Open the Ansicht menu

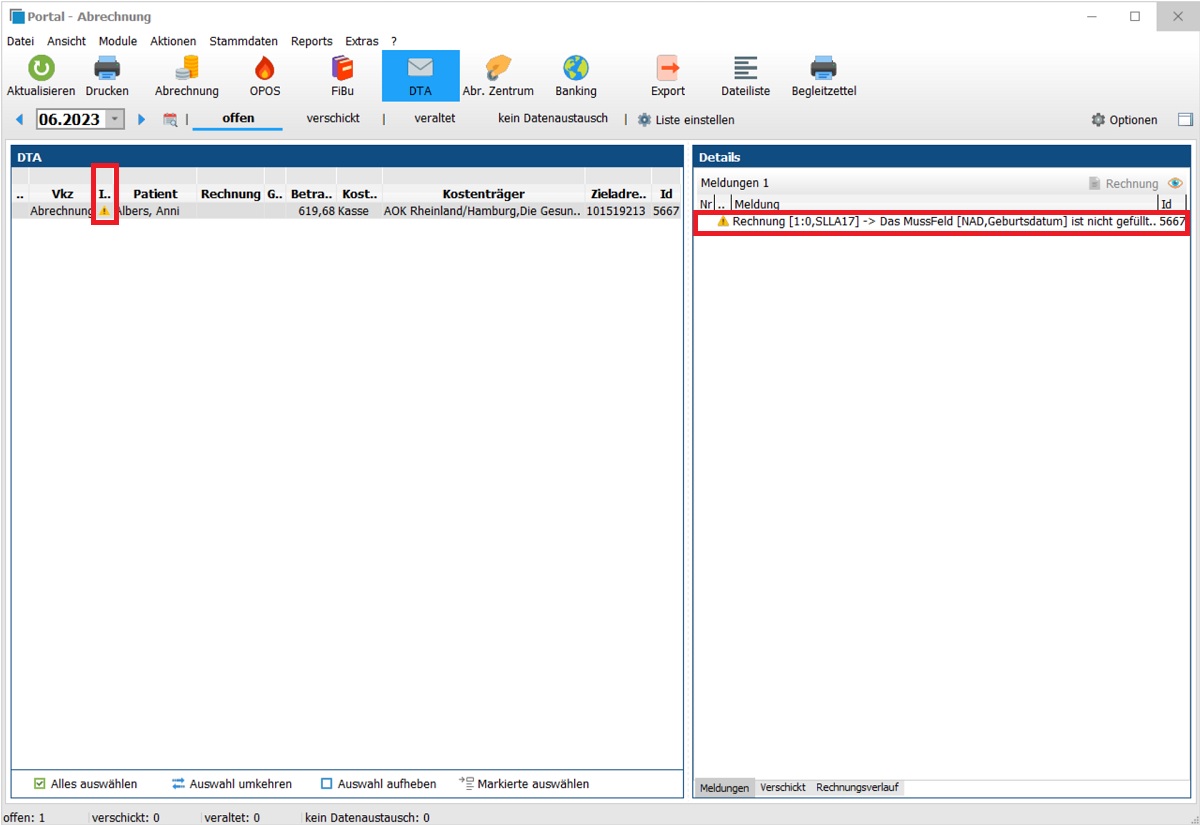66,41
